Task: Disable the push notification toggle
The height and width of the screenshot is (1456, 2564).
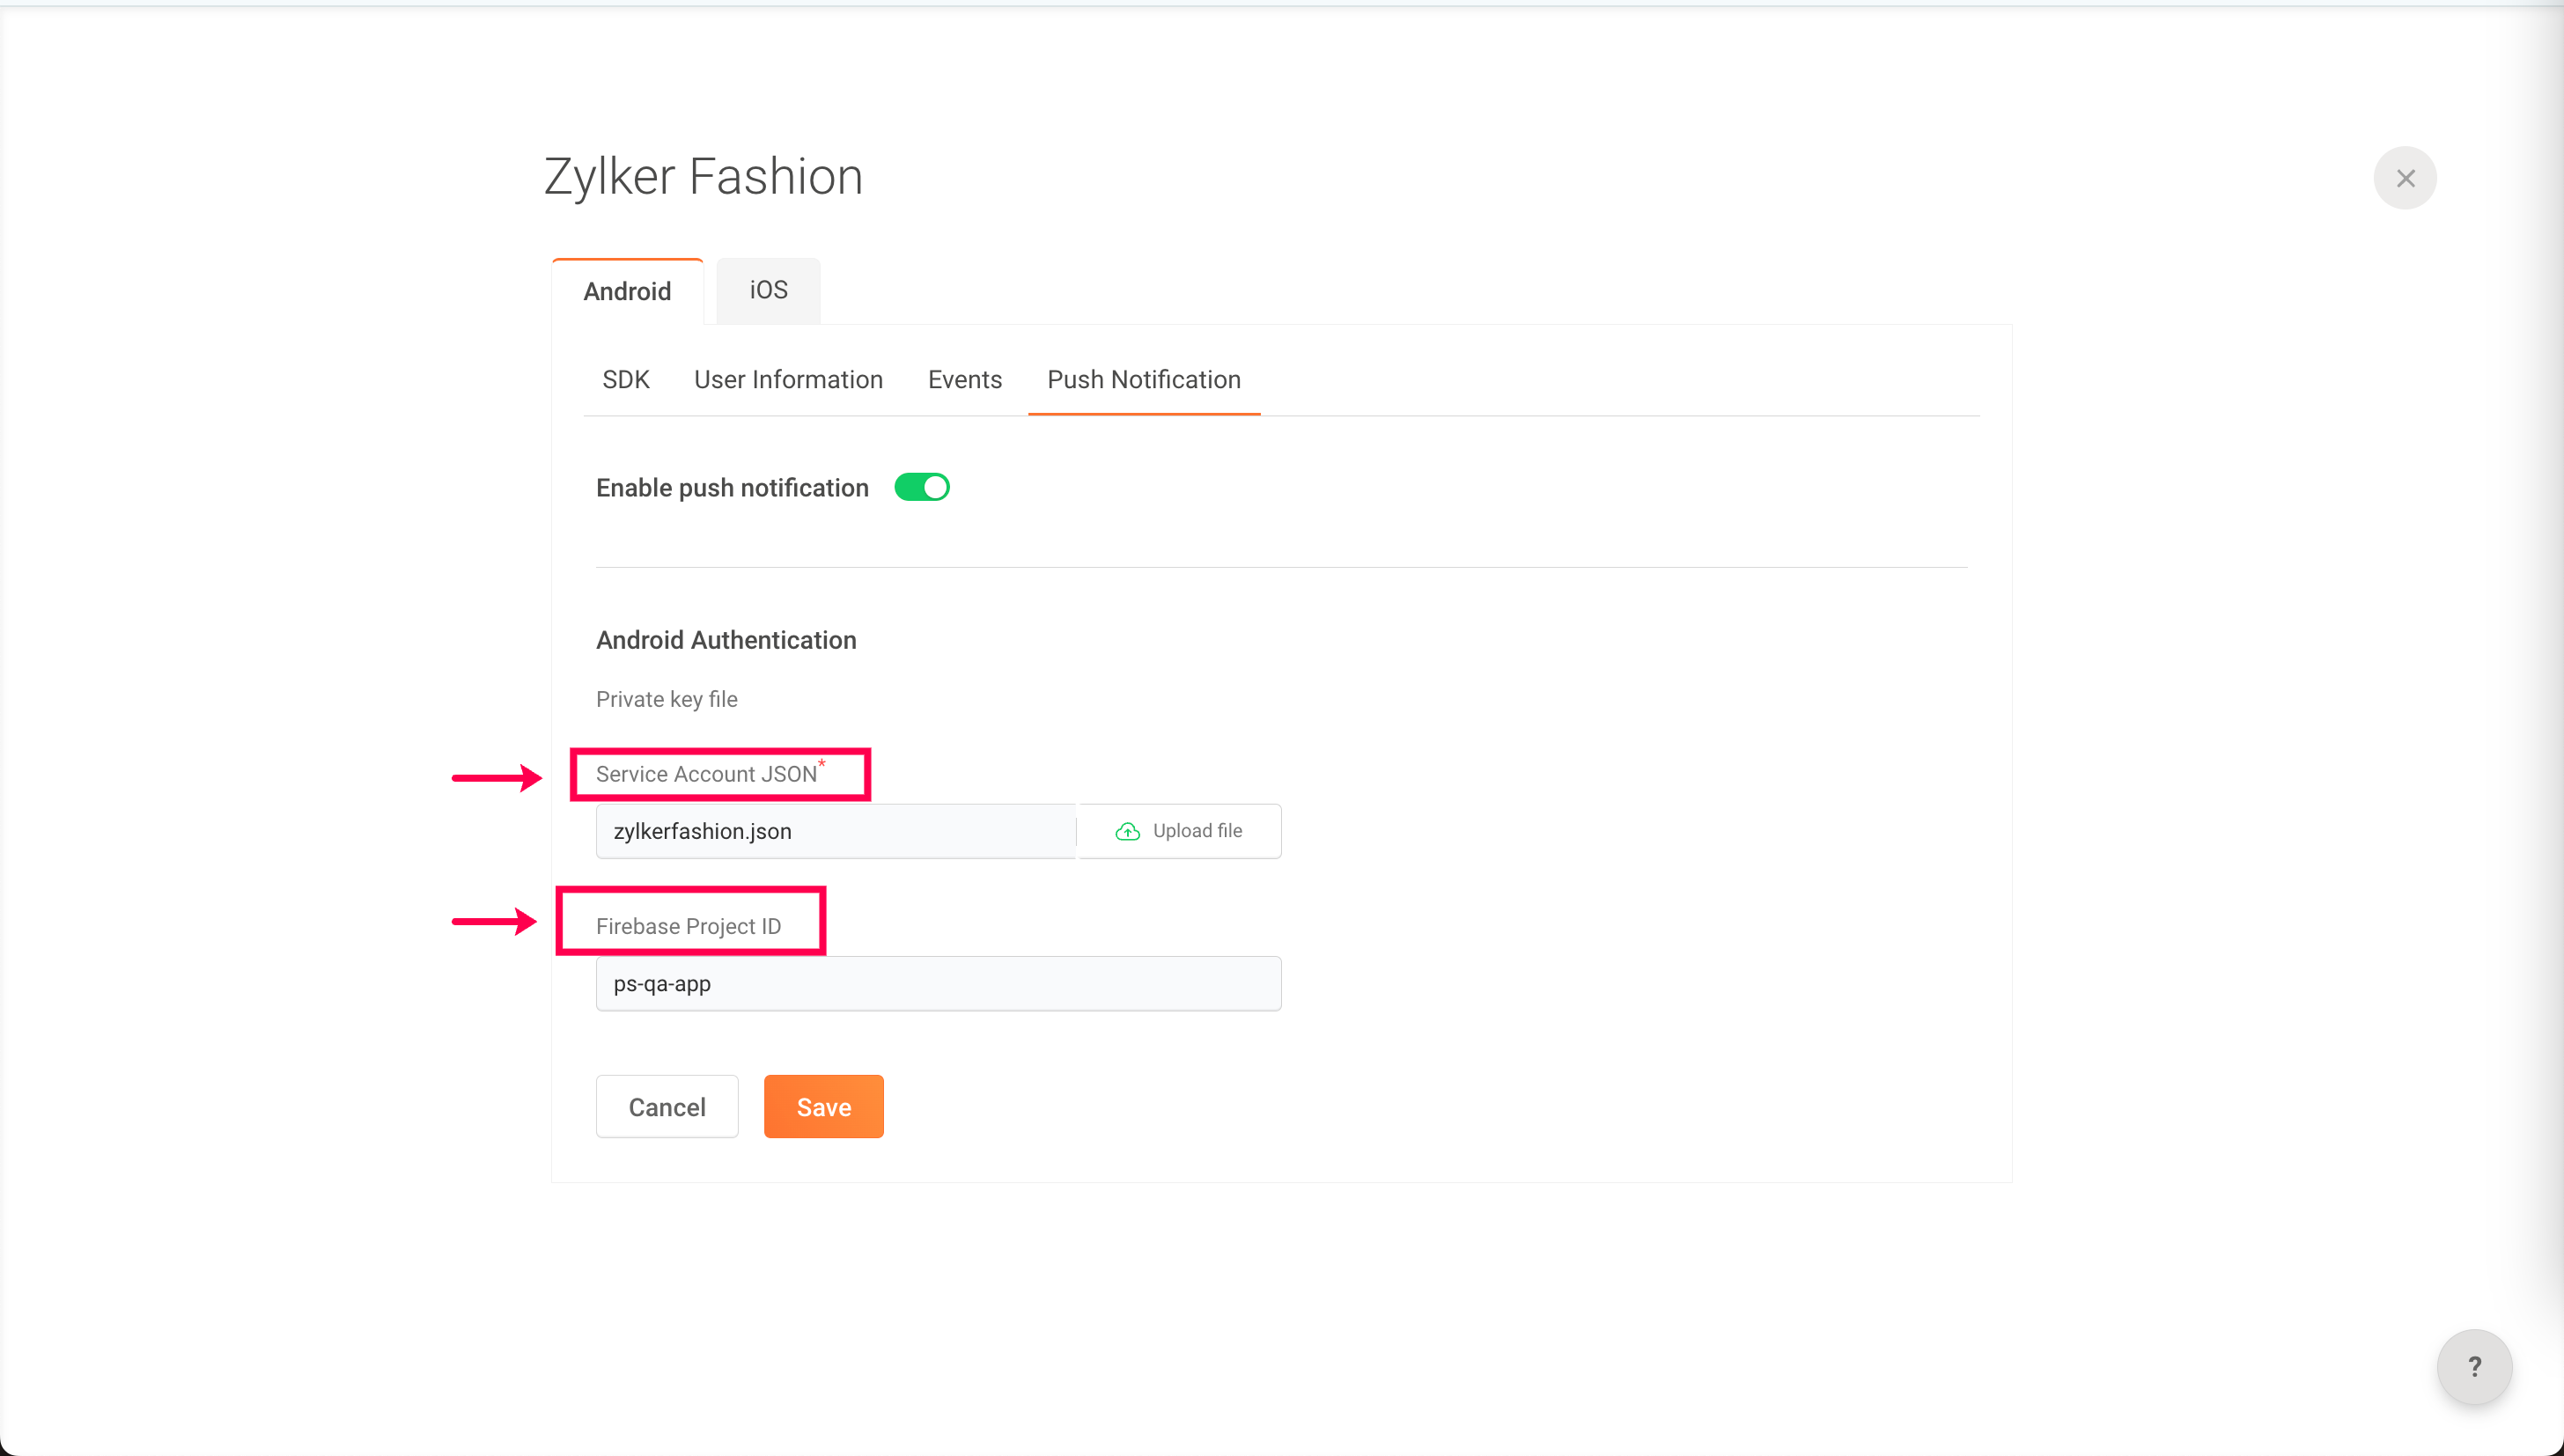Action: (x=921, y=487)
